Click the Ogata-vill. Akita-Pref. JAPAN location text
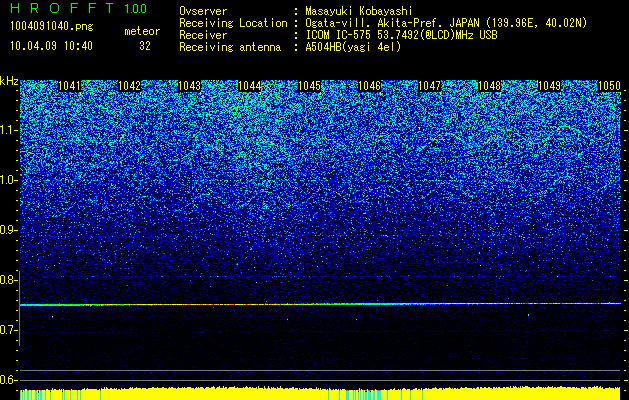 click(x=446, y=23)
